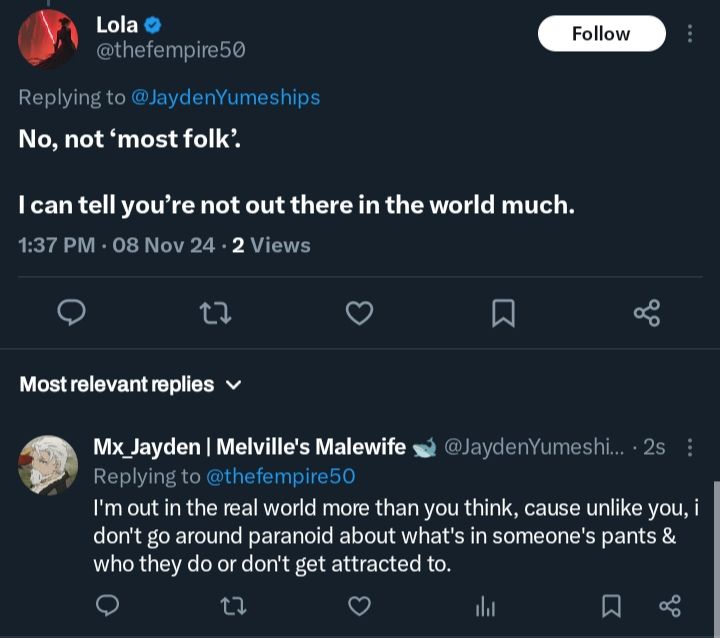
Task: View analytics for Jayden's reply
Action: coord(484,605)
